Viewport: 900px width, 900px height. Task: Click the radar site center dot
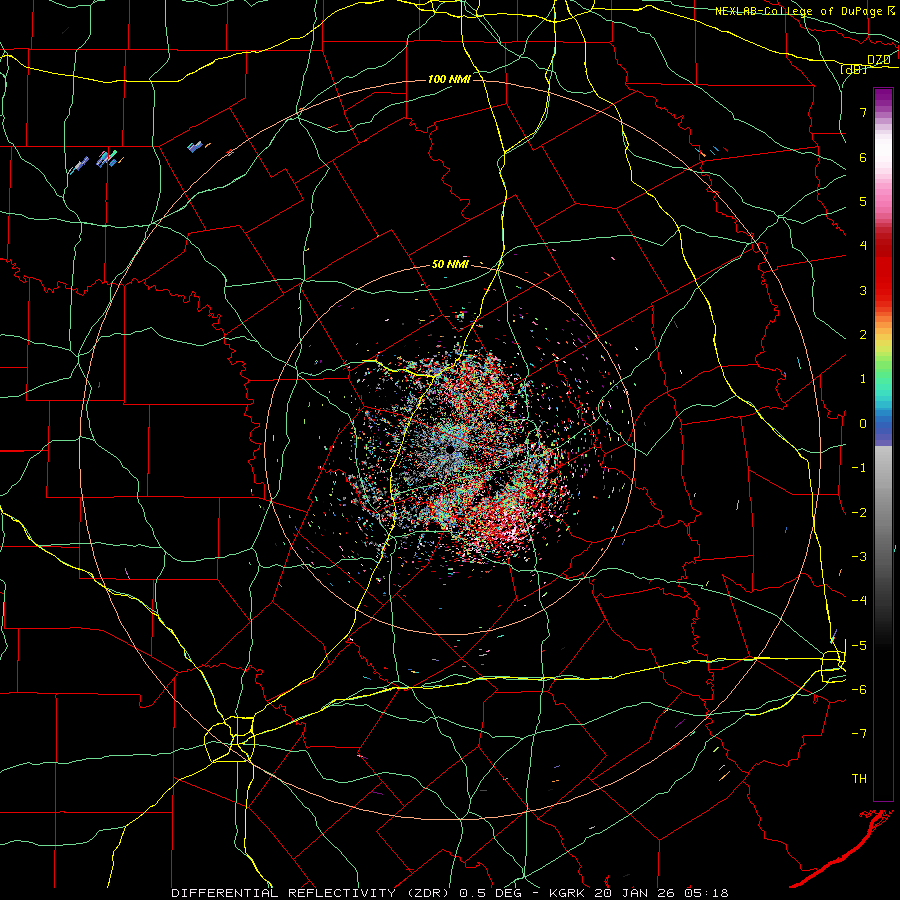(450, 450)
